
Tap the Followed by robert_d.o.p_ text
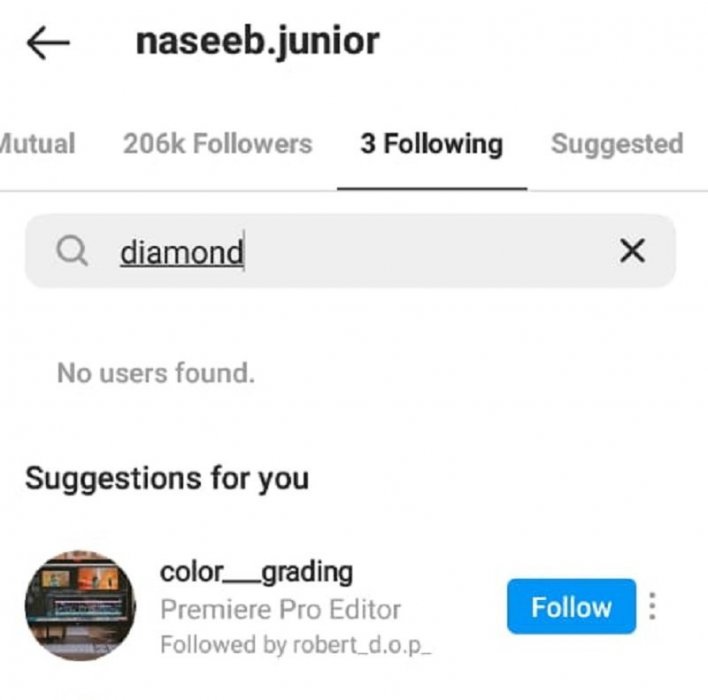(295, 644)
